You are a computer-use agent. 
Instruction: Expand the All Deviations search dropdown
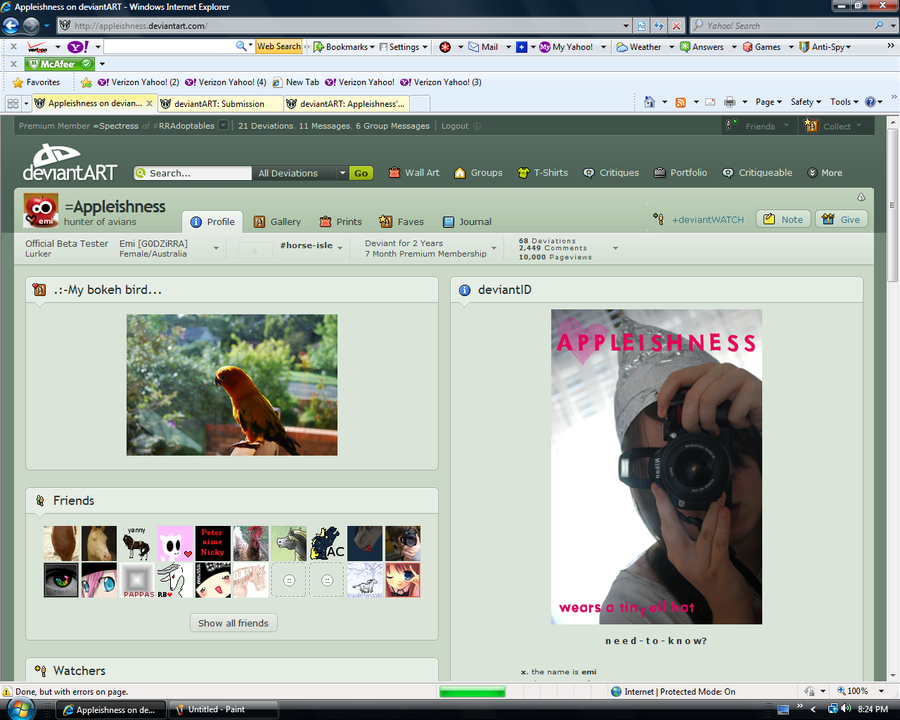click(x=301, y=173)
